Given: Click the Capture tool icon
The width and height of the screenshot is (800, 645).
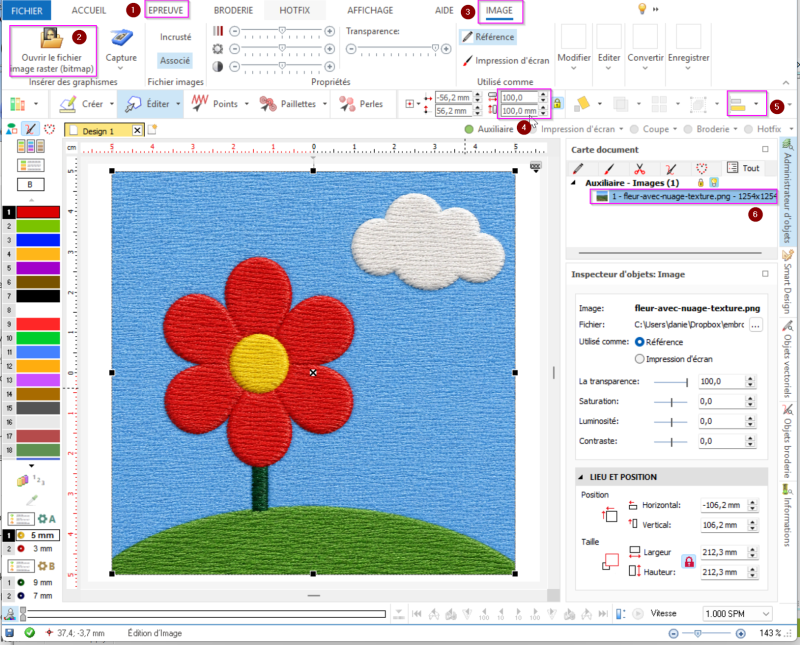Looking at the screenshot, I should (x=121, y=39).
